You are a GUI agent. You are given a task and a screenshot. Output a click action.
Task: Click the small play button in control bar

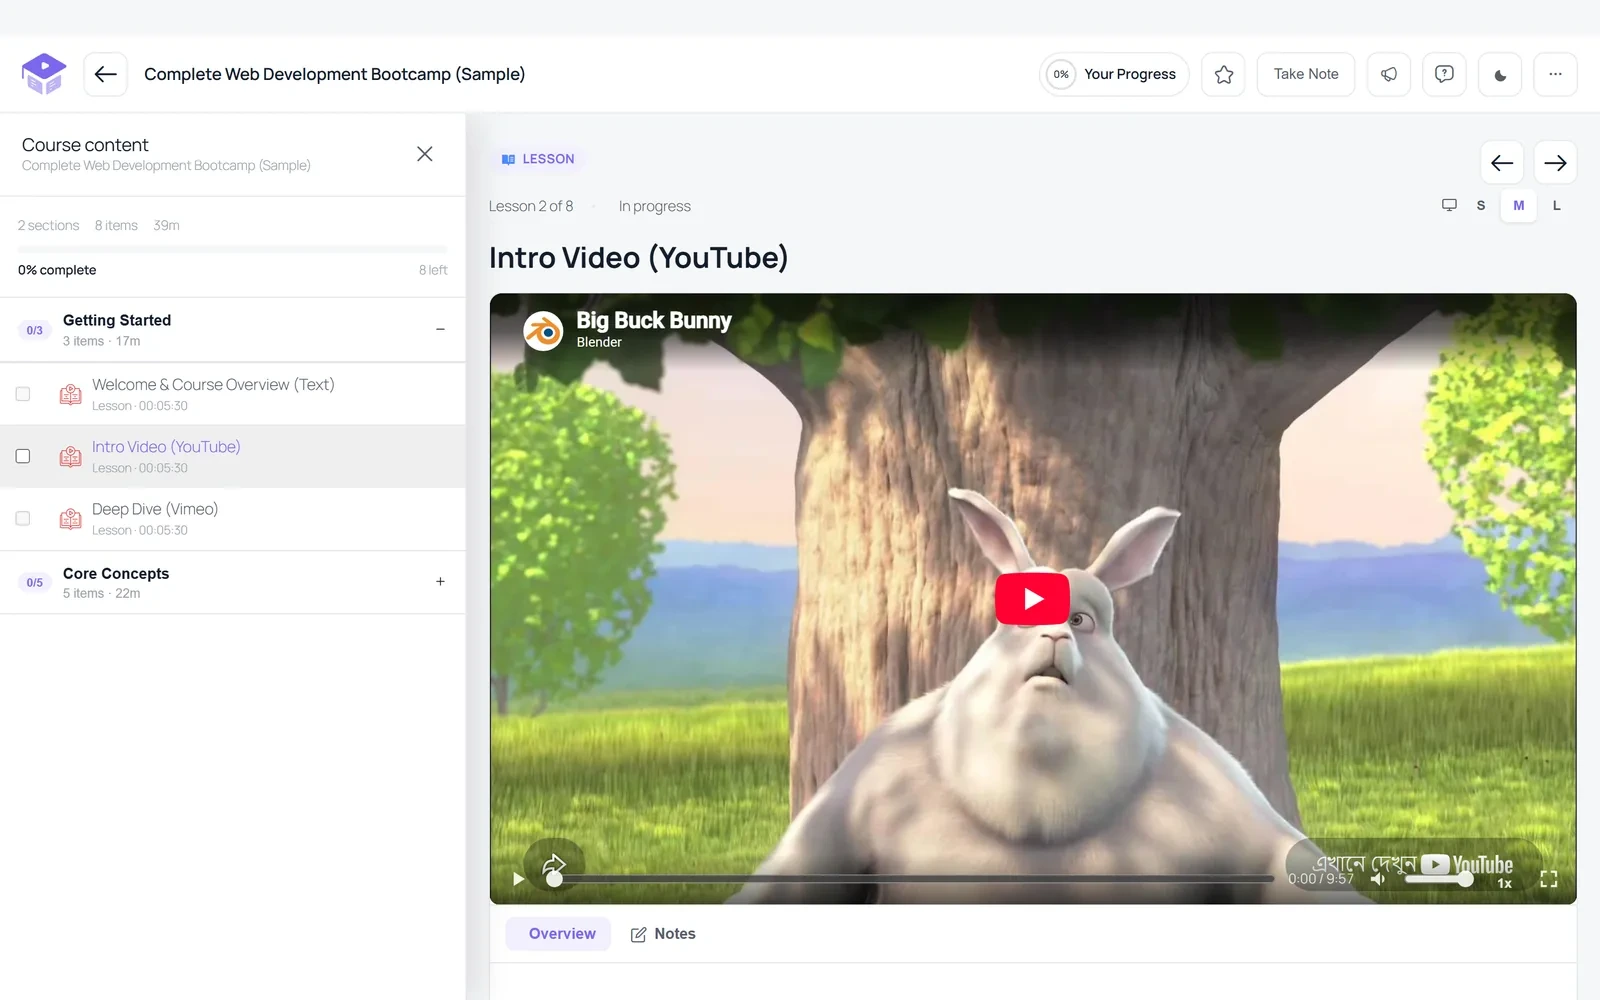coord(518,879)
